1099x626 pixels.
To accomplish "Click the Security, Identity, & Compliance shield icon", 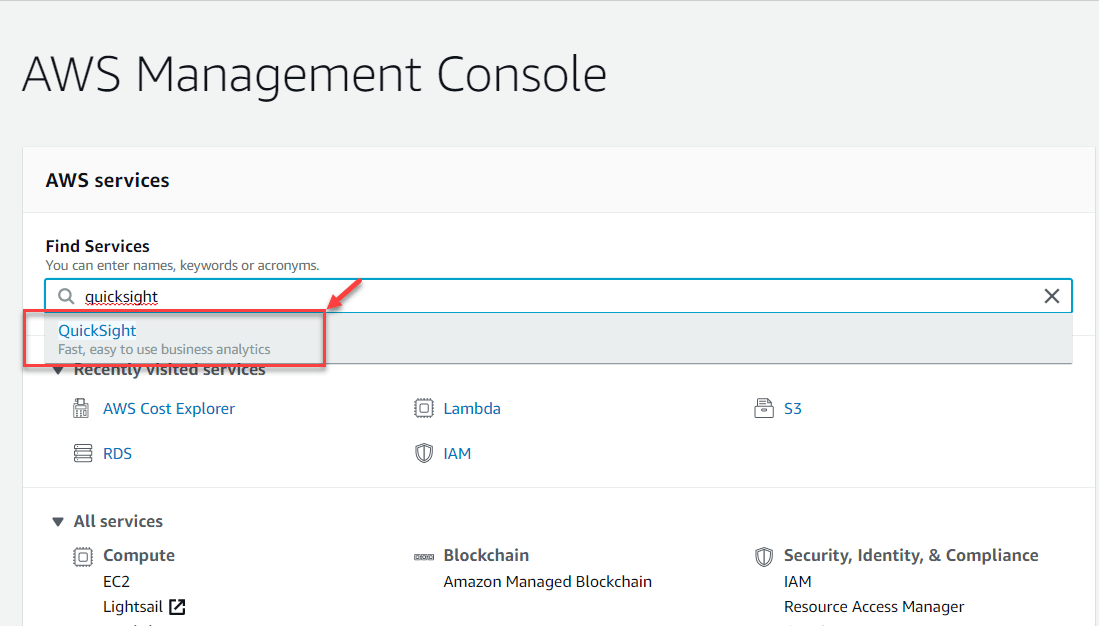I will [x=764, y=555].
